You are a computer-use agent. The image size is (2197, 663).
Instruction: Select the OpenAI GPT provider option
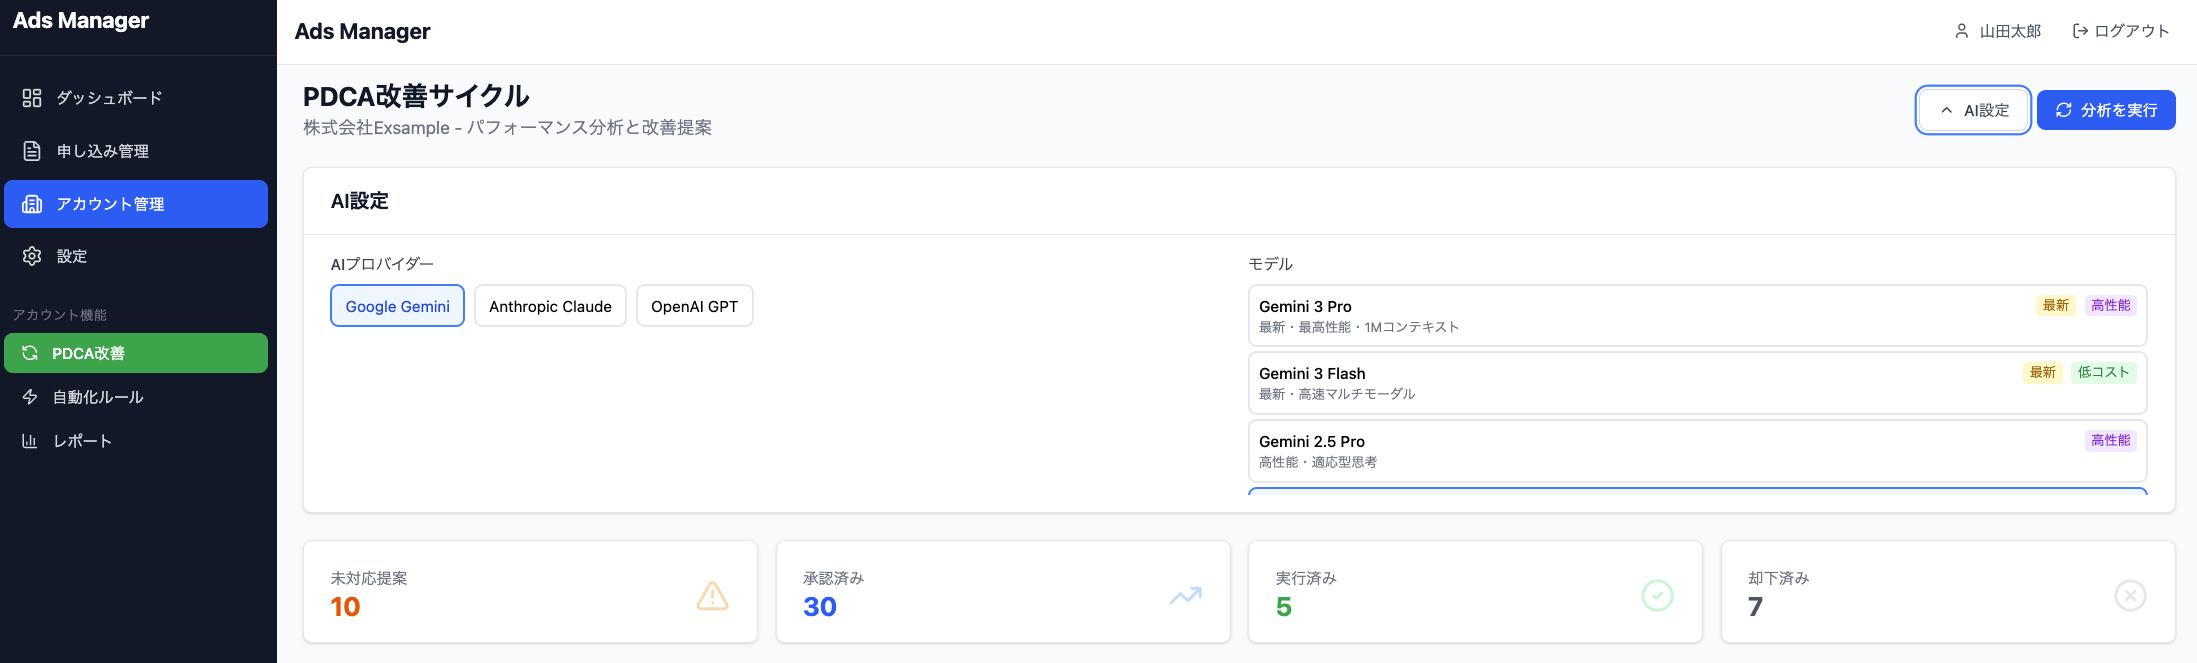click(694, 306)
